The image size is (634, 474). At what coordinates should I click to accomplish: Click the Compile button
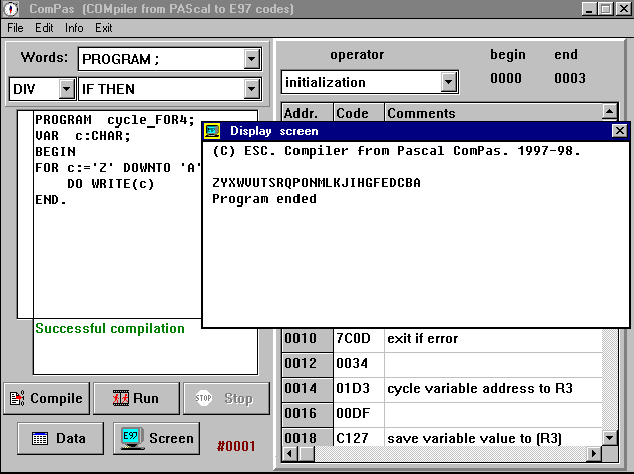click(x=46, y=398)
